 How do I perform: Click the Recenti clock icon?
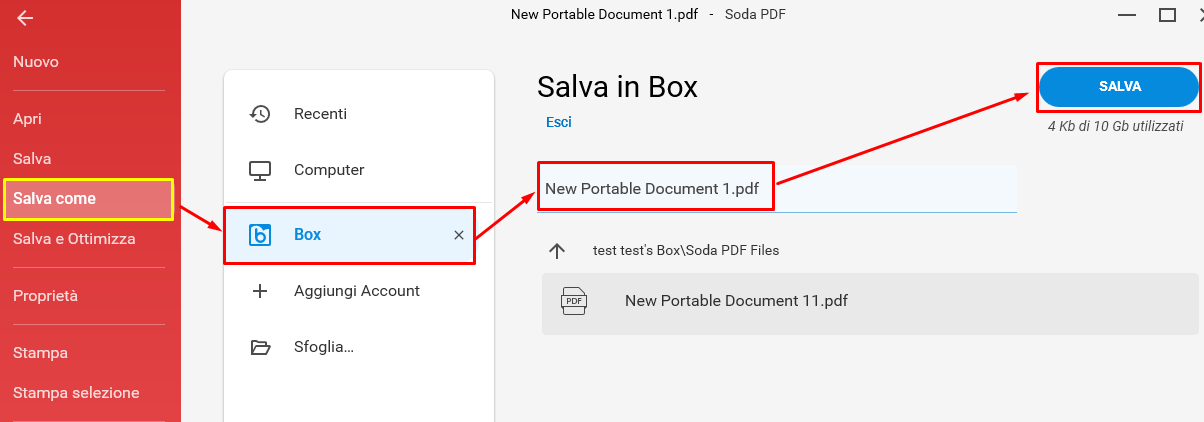click(x=260, y=113)
